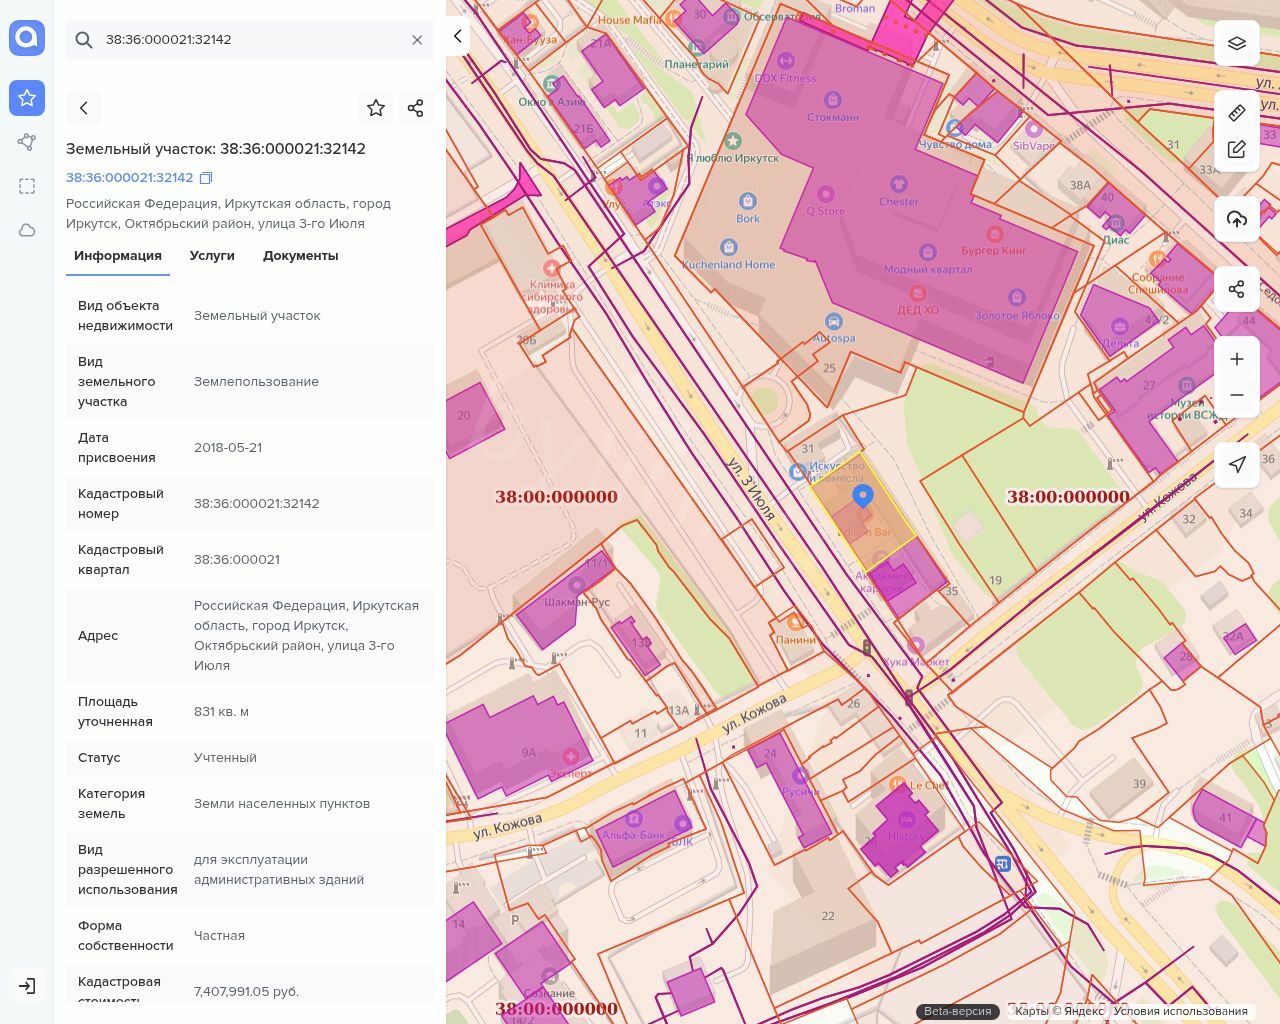Click the cadastral number search field

250,40
